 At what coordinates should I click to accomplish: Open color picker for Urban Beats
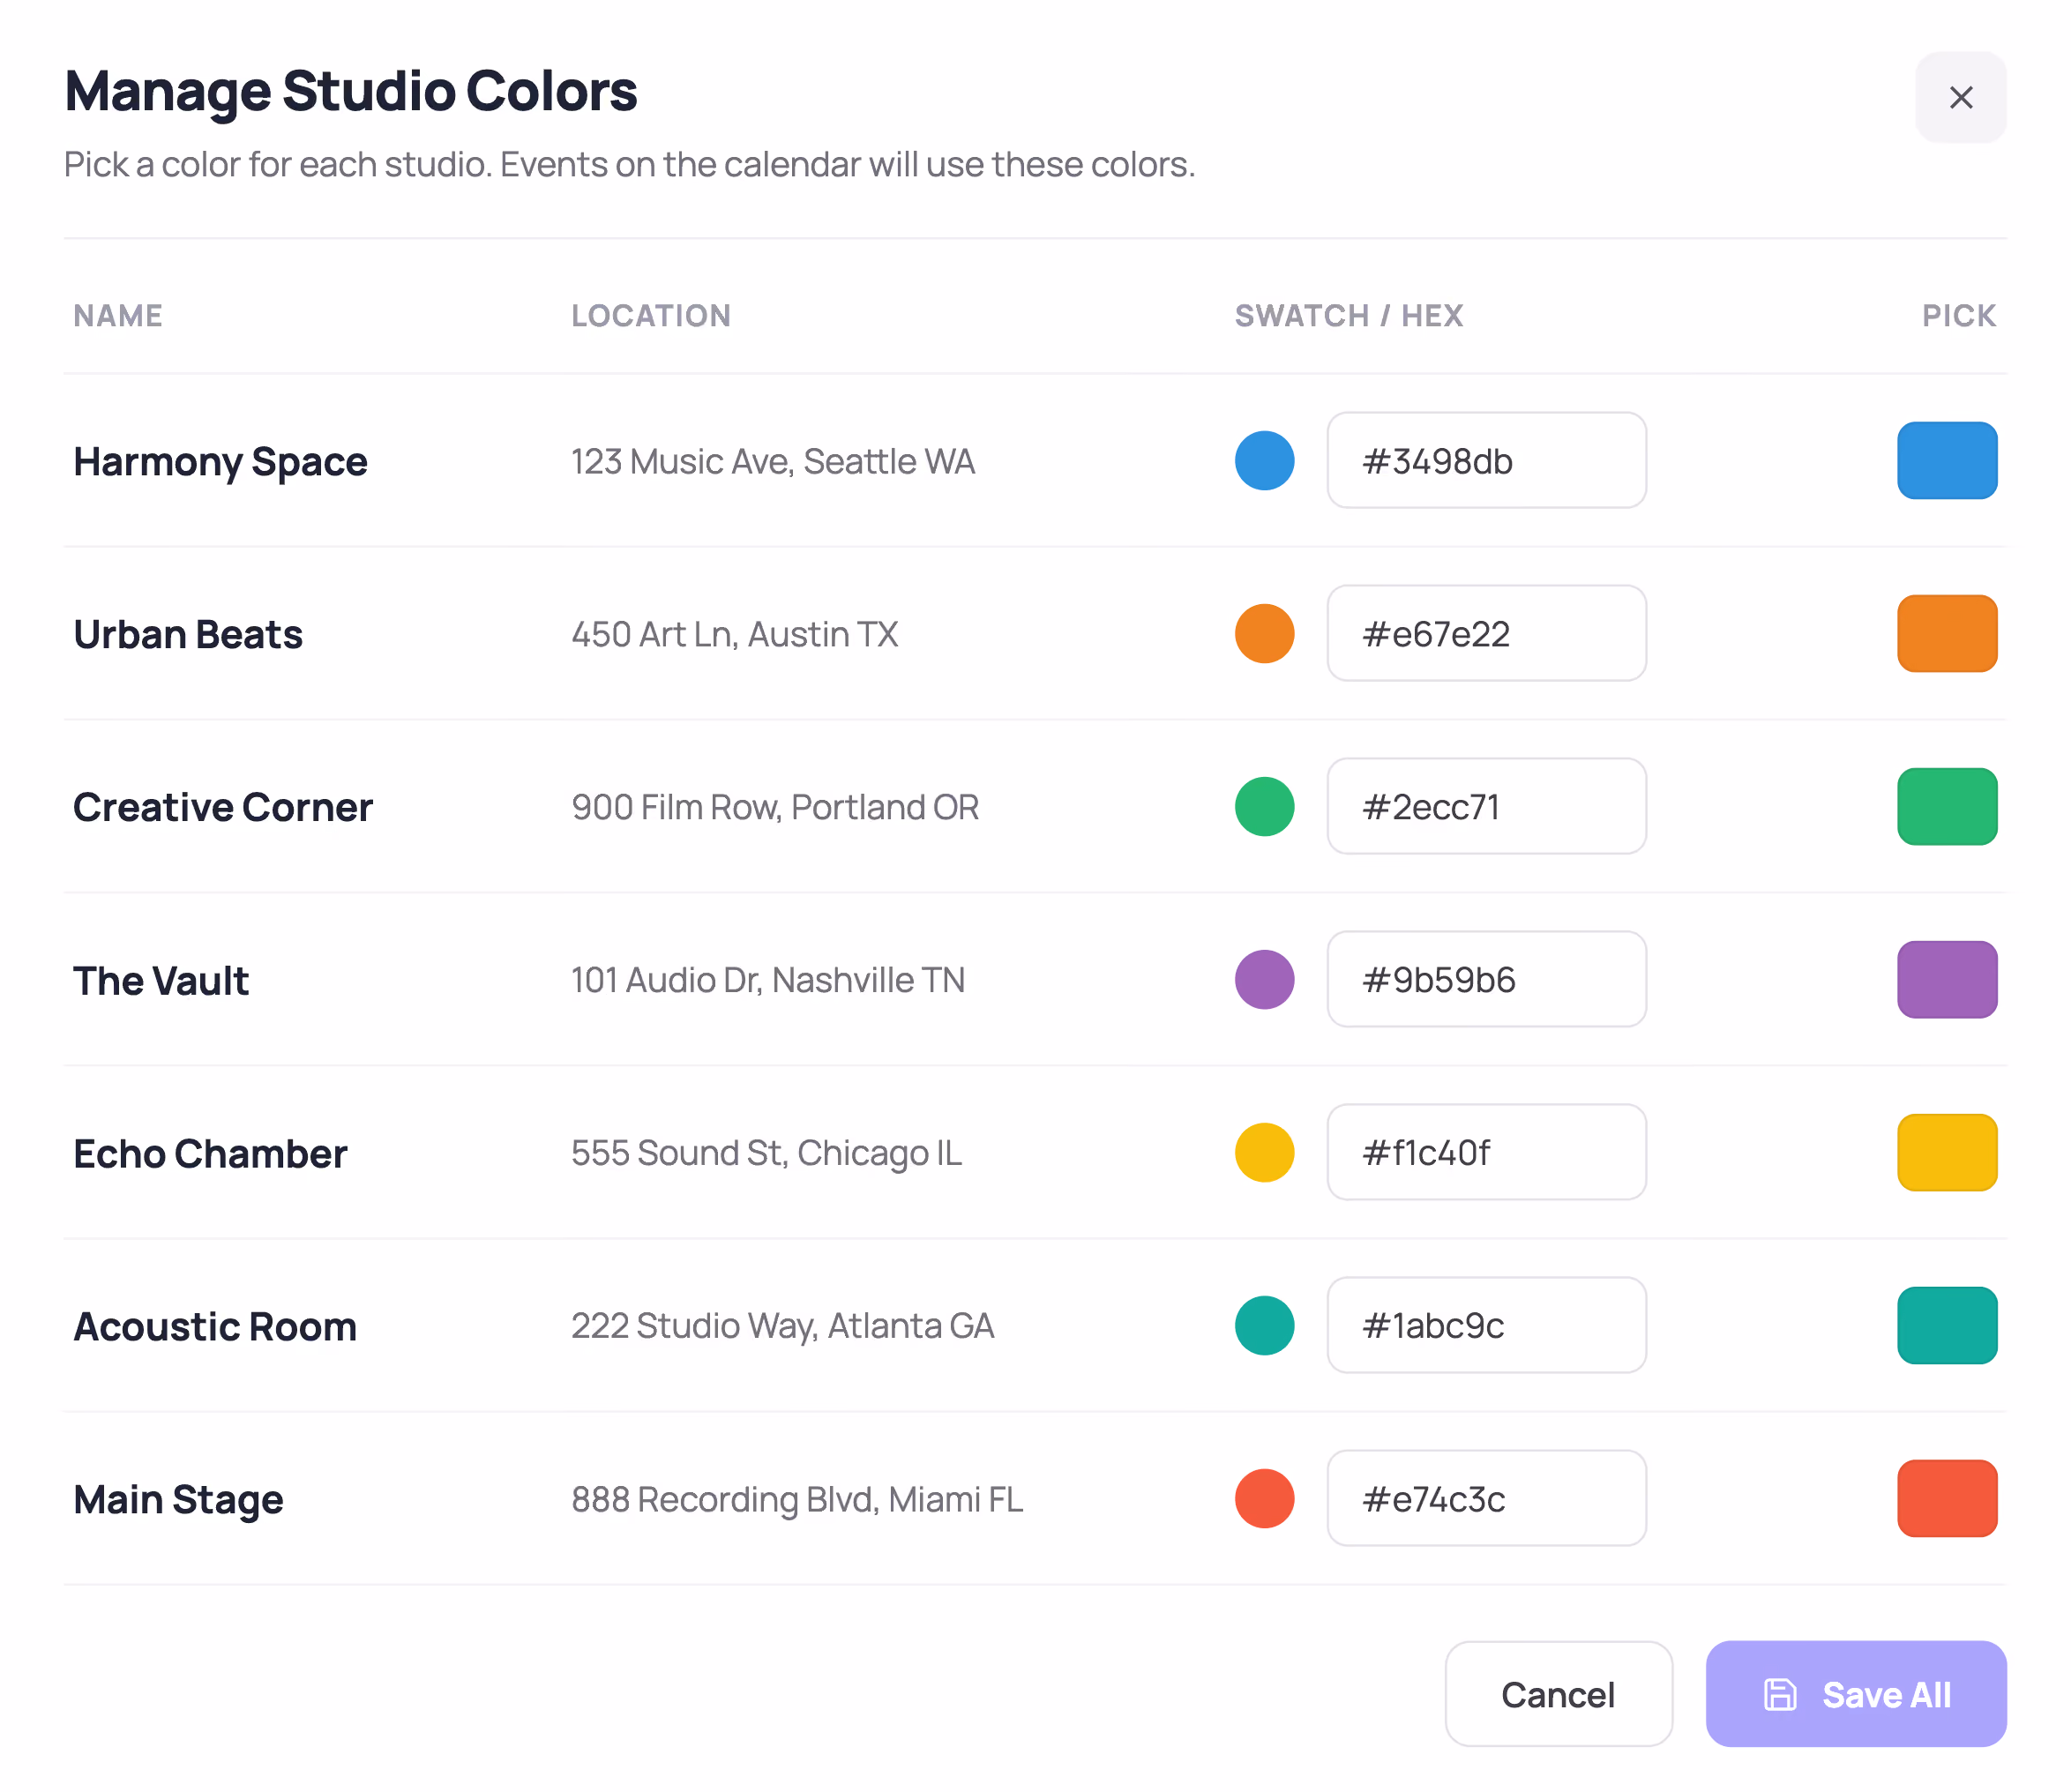pyautogui.click(x=1947, y=633)
